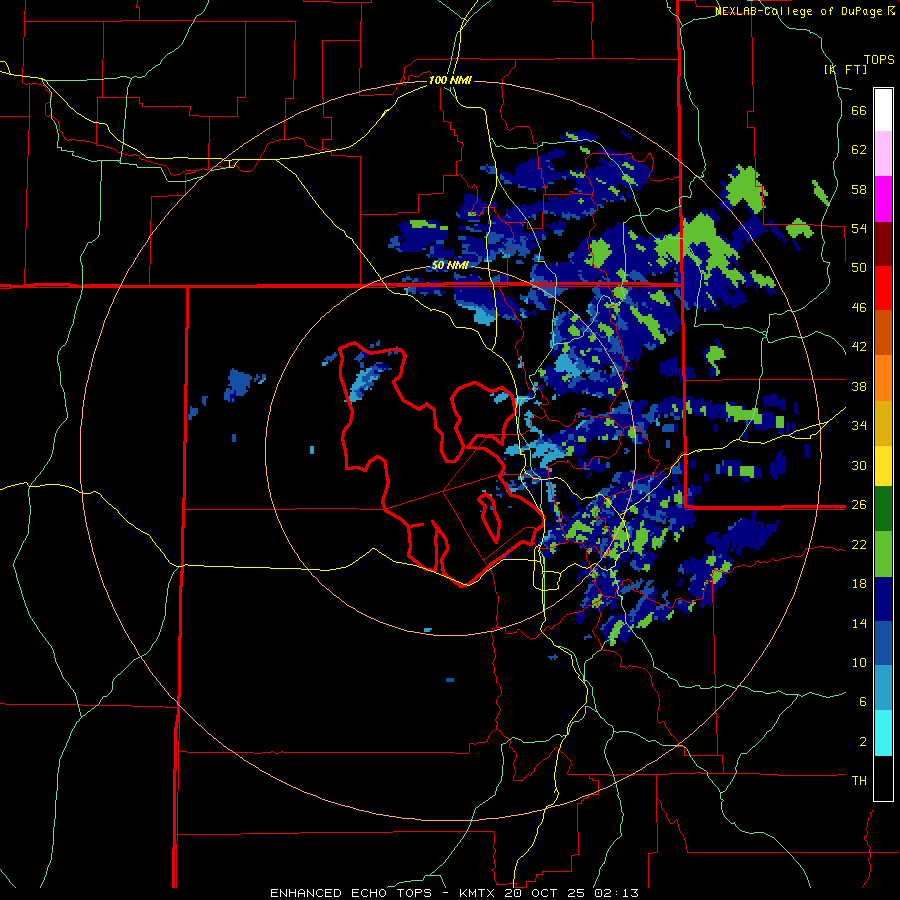Click the 'NEXLAB-College of DuPage' credit text
Screen dimensions: 900x900
(800, 11)
